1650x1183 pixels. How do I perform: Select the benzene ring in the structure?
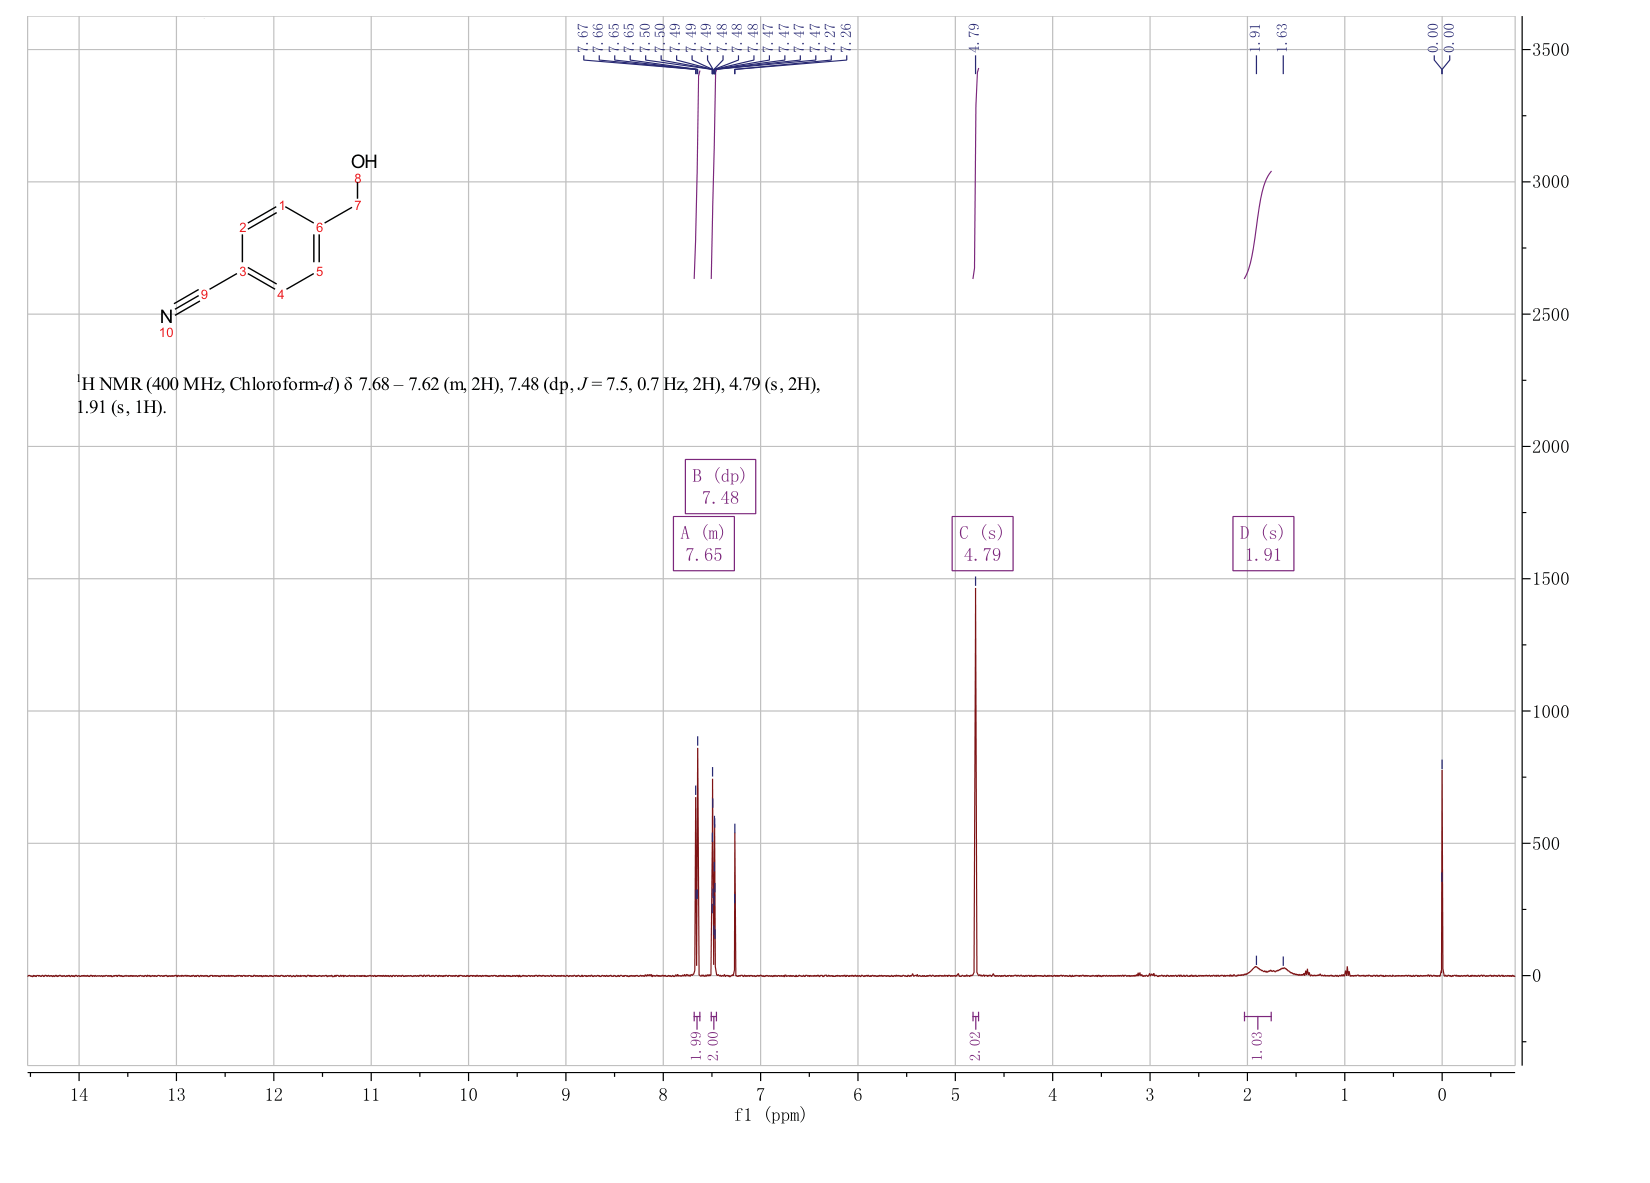coord(280,249)
